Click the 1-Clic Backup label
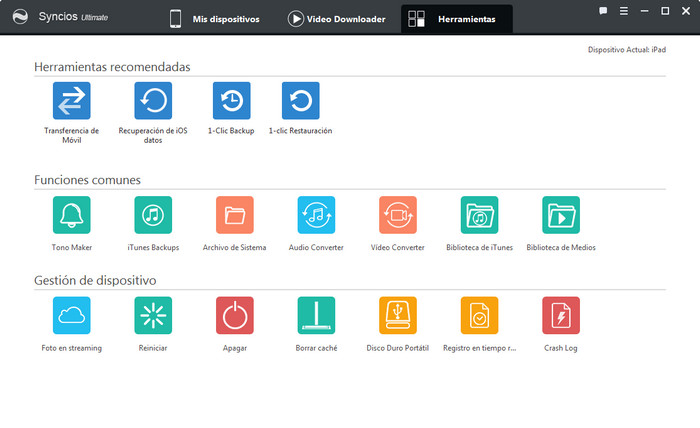Image resolution: width=700 pixels, height=428 pixels. 231,131
